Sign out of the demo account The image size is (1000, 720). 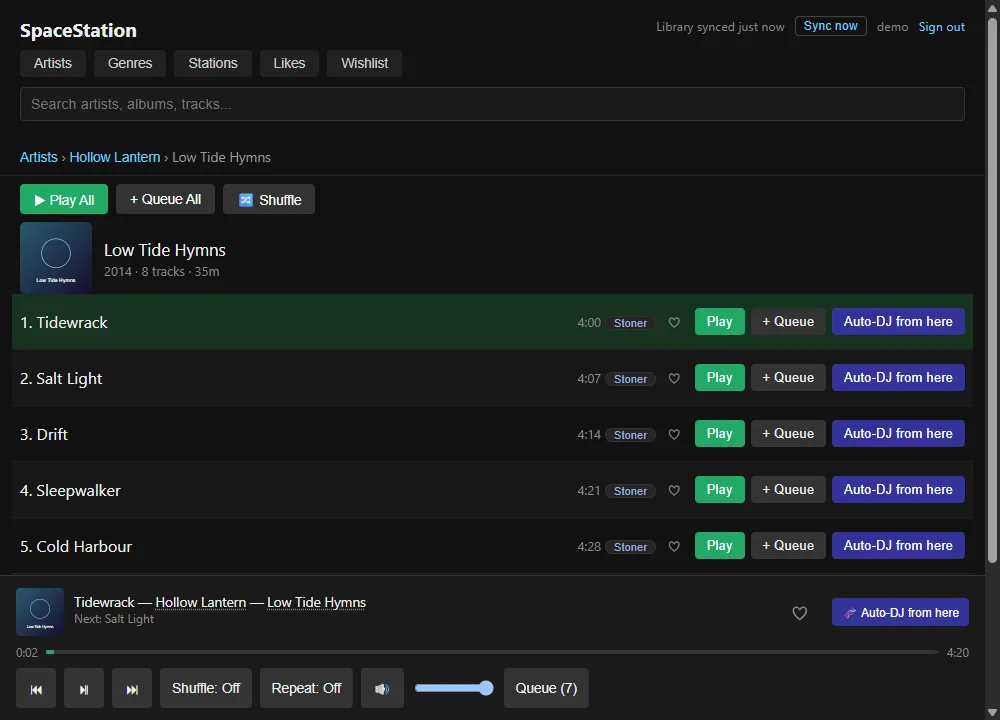coord(941,27)
